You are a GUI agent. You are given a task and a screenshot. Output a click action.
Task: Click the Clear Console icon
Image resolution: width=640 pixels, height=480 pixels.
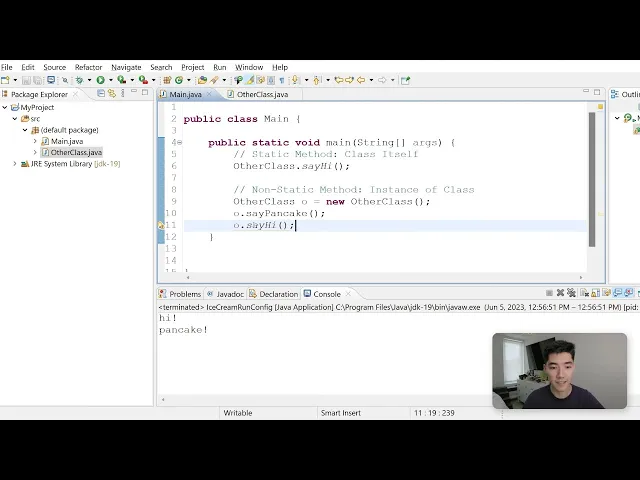(584, 293)
